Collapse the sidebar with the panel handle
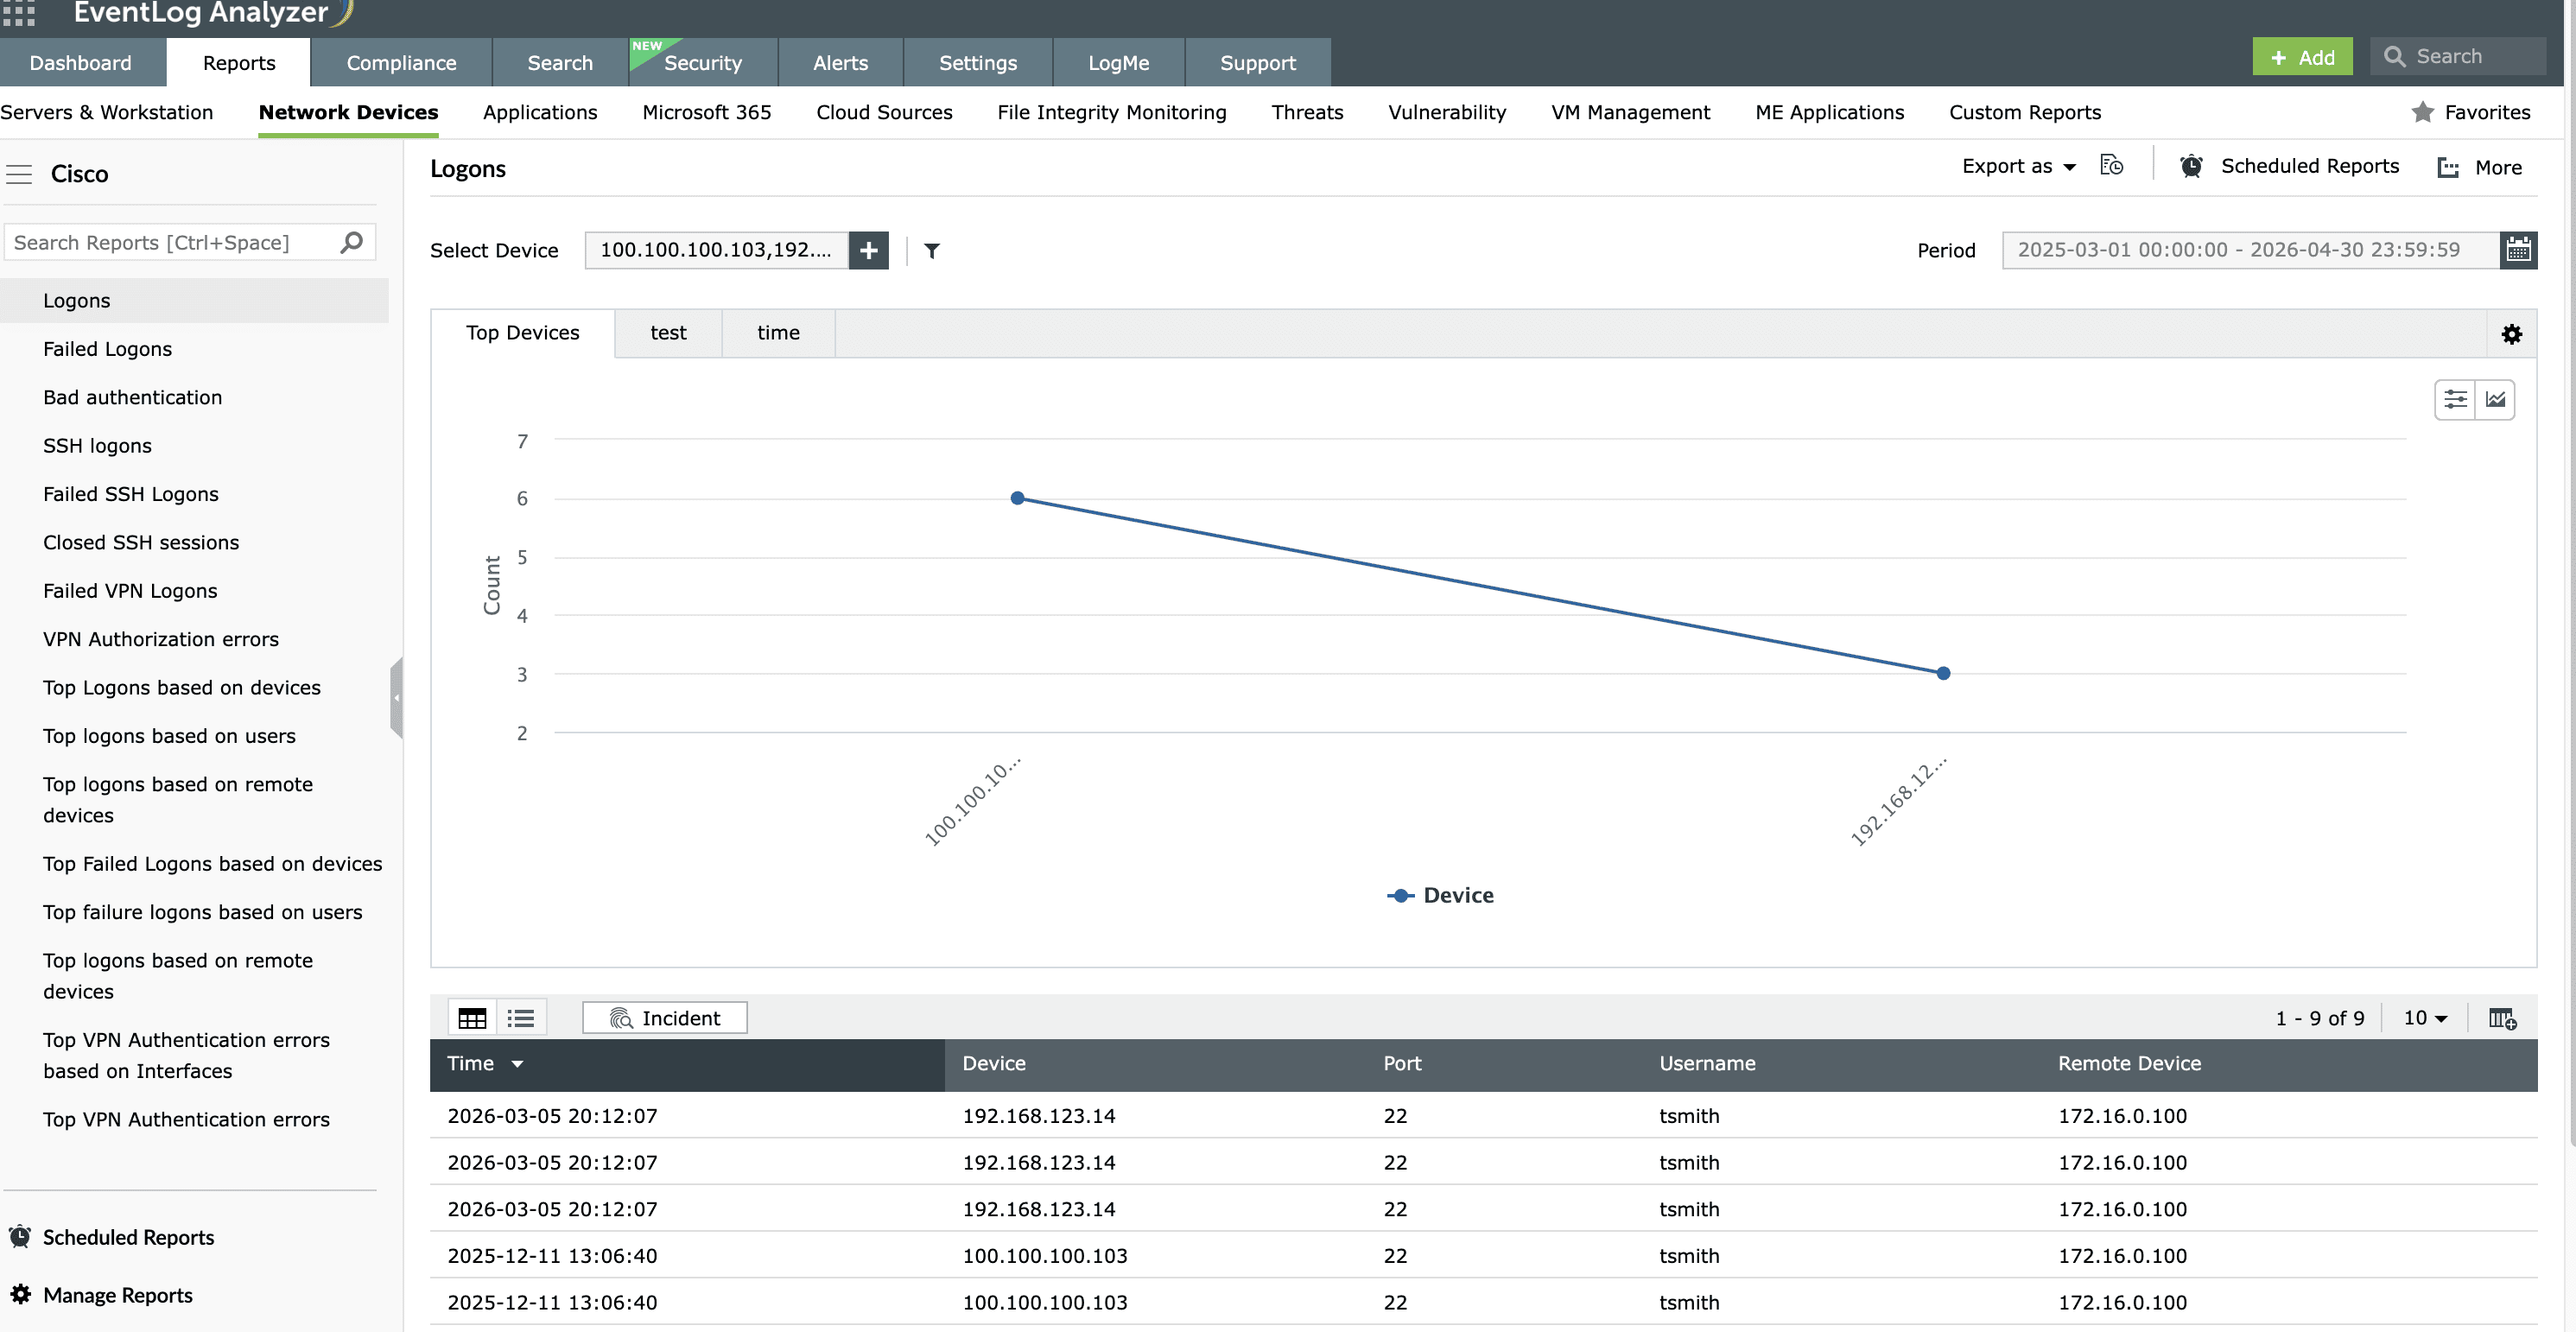 click(396, 698)
